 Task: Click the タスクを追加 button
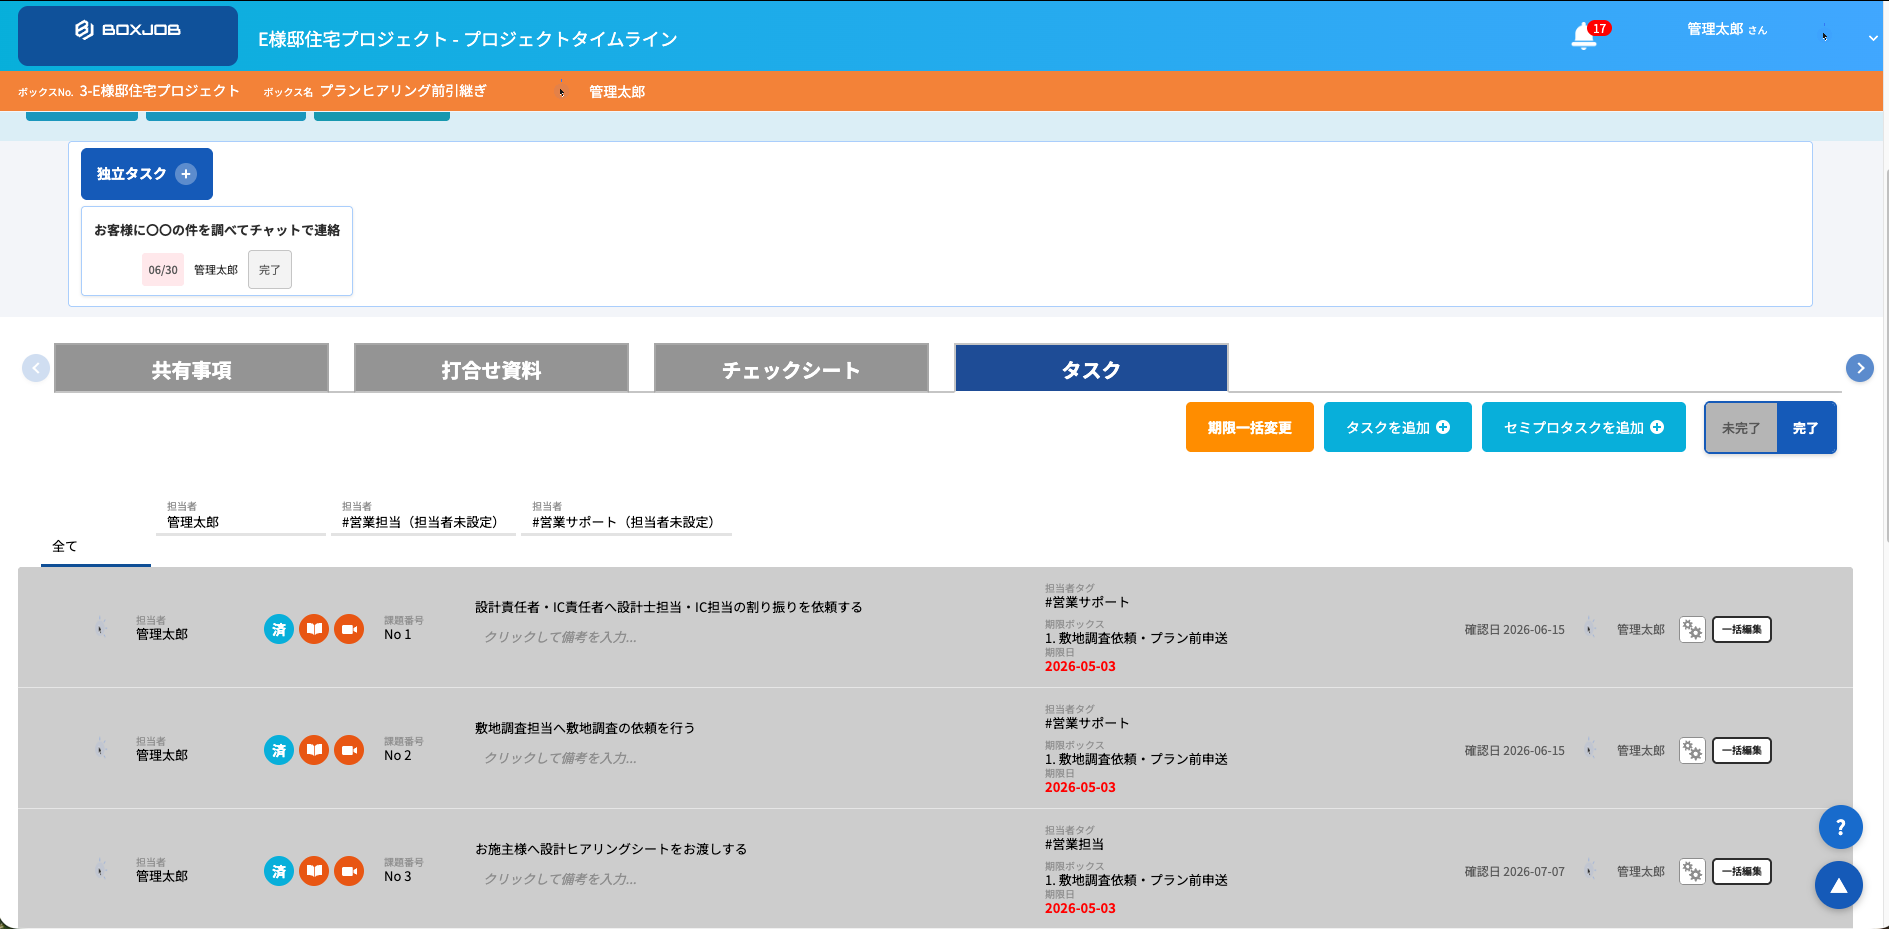click(1398, 427)
